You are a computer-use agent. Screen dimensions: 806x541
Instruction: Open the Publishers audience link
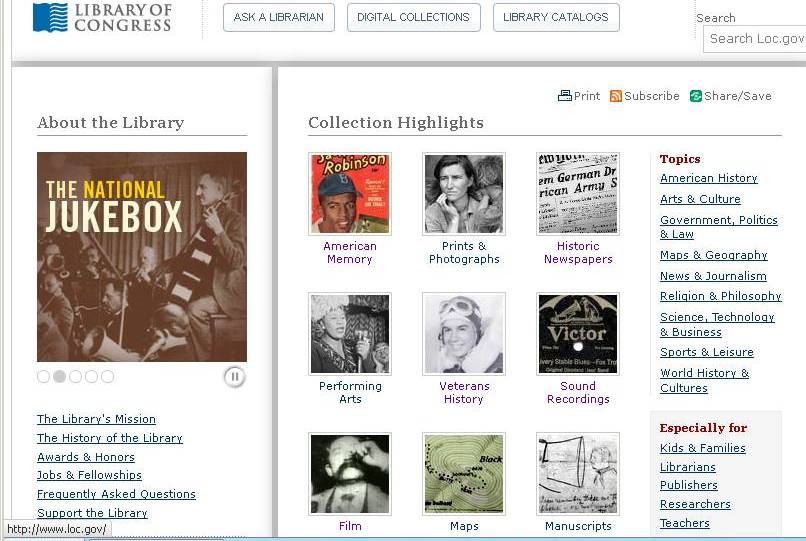tap(689, 485)
